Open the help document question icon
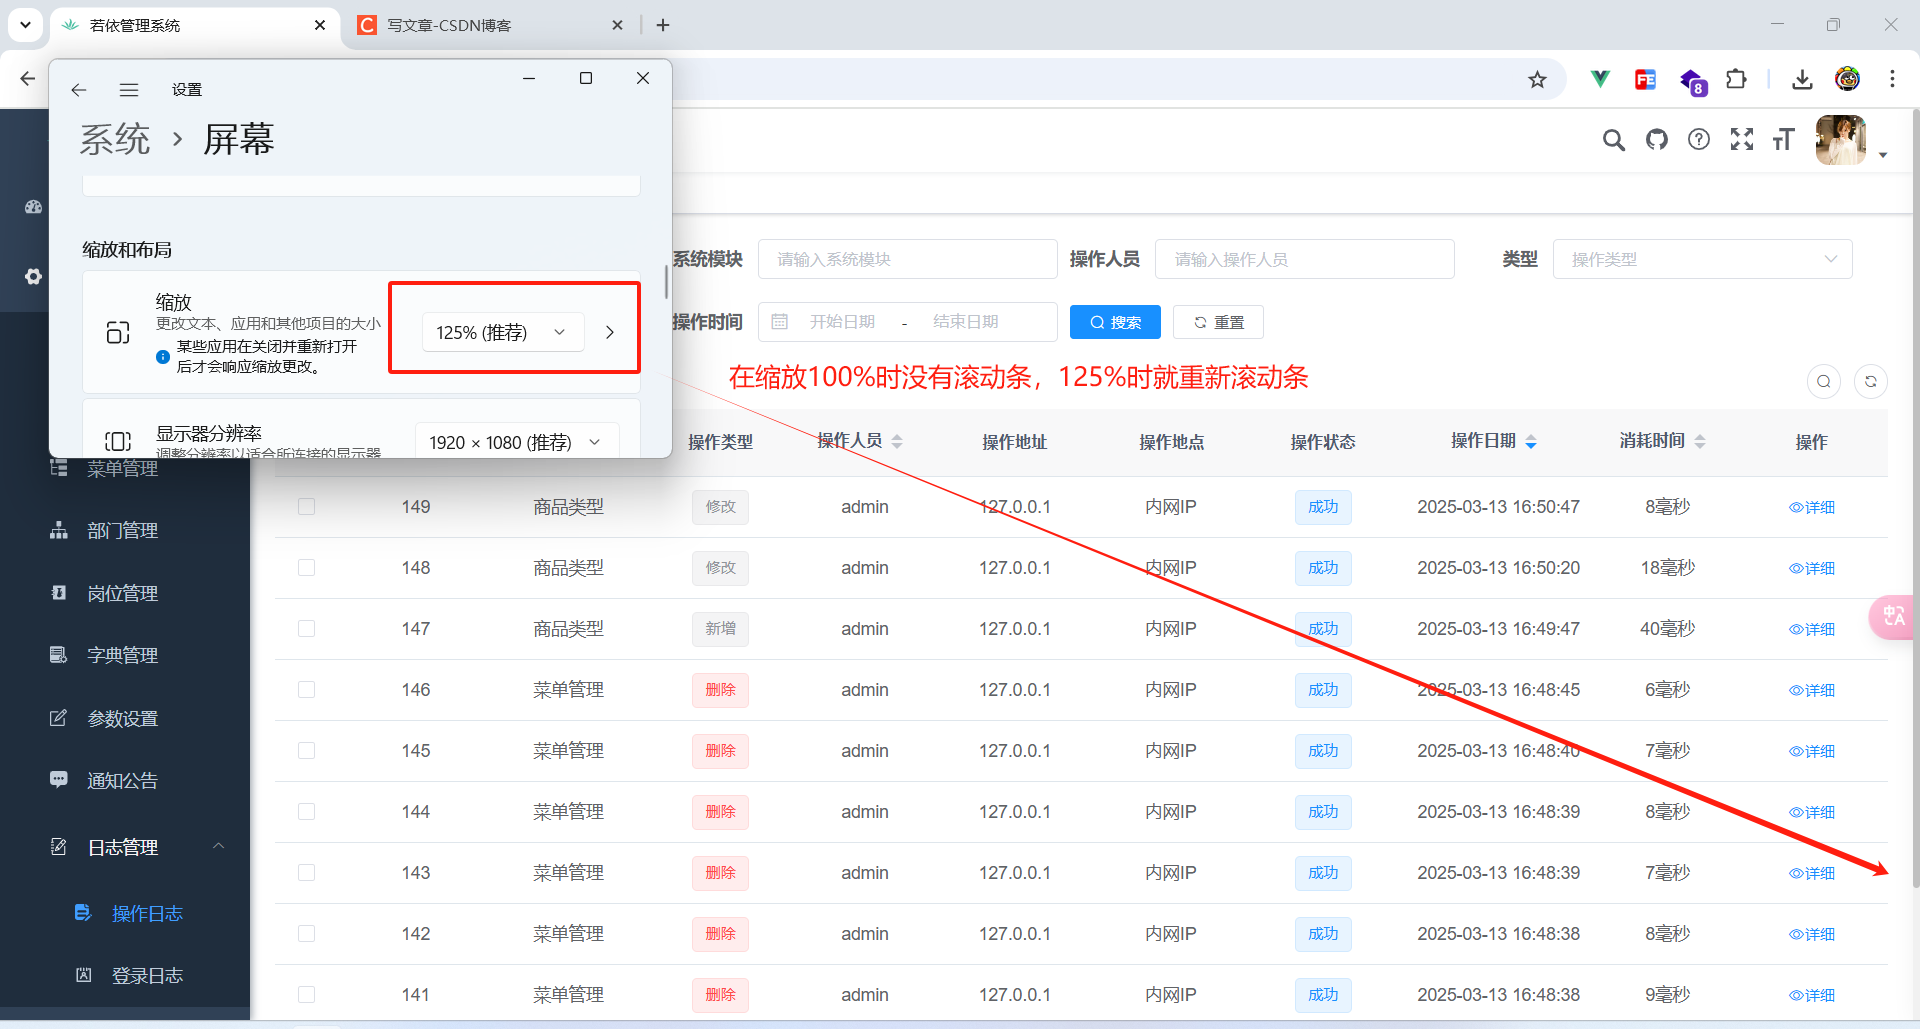The image size is (1920, 1029). (1699, 140)
